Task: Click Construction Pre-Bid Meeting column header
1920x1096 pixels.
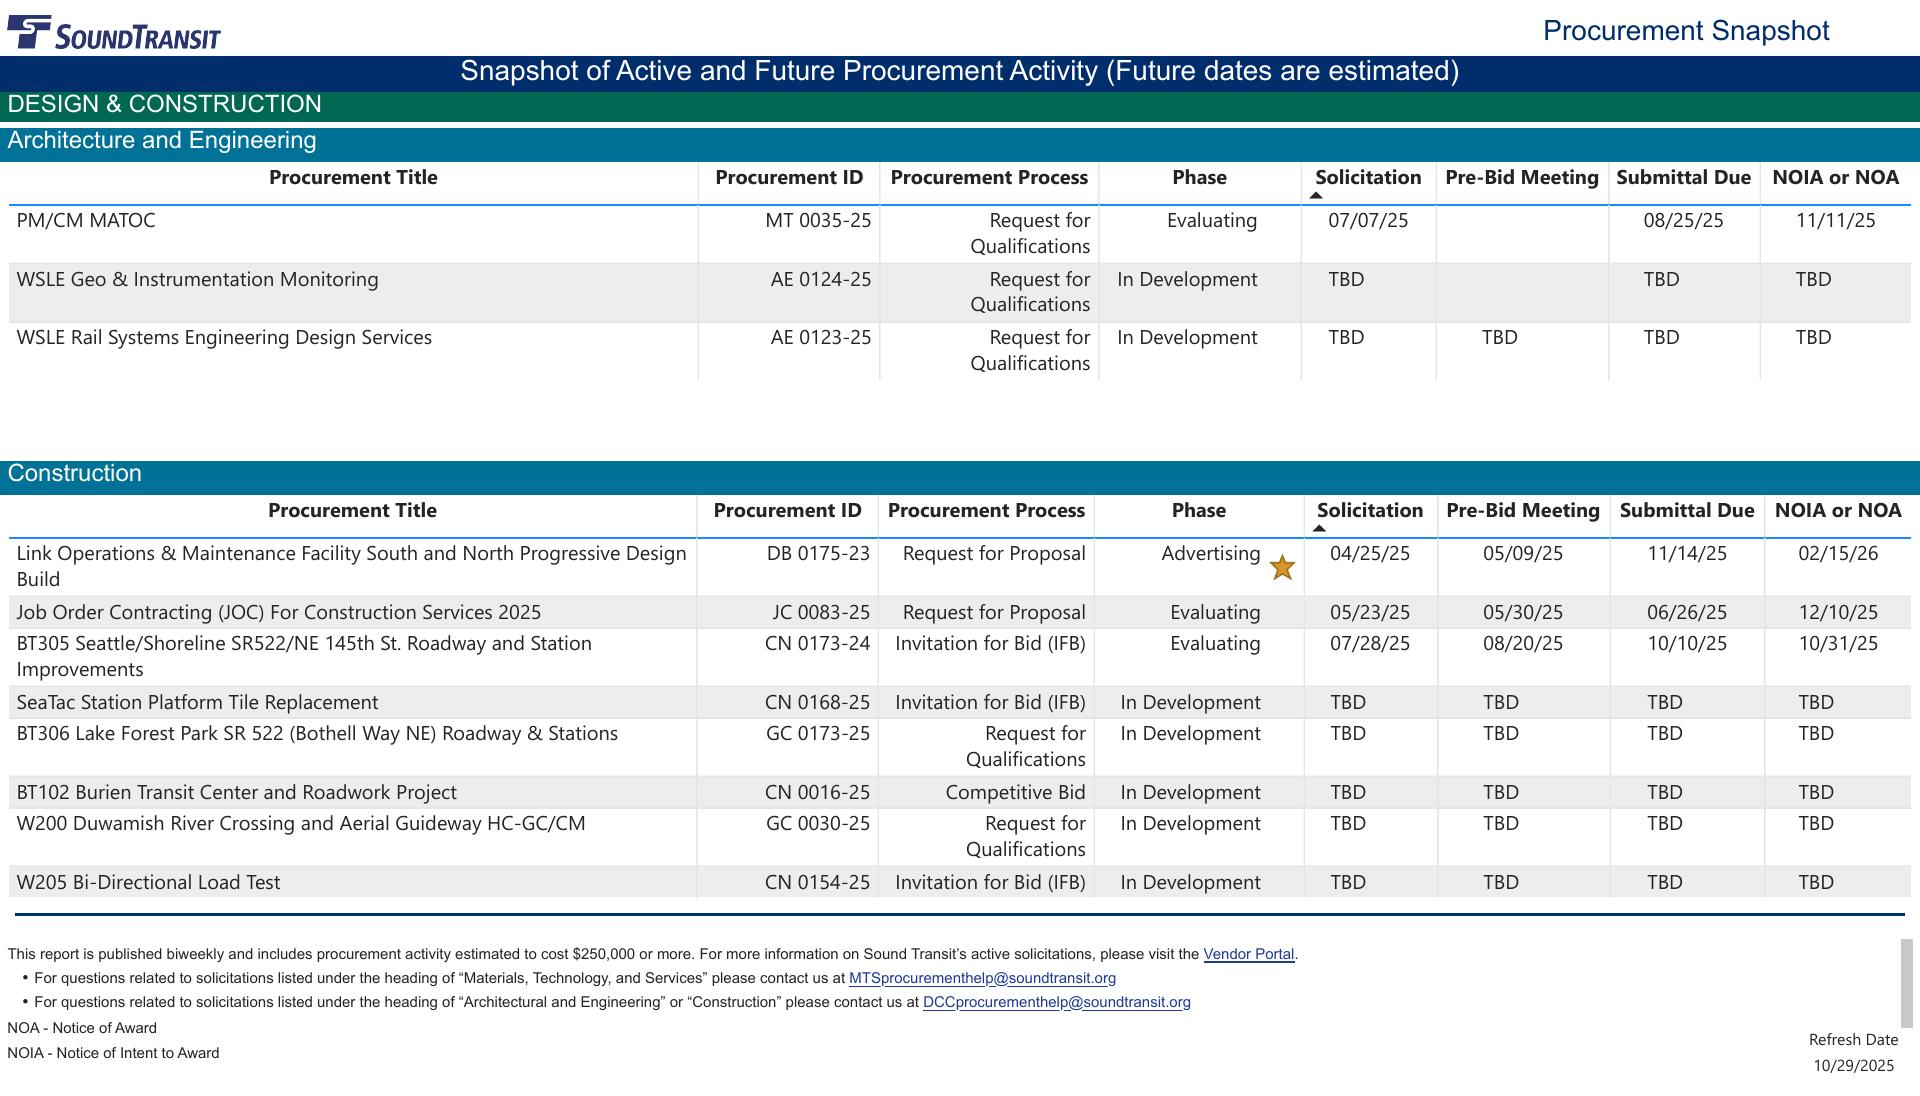Action: tap(1522, 511)
